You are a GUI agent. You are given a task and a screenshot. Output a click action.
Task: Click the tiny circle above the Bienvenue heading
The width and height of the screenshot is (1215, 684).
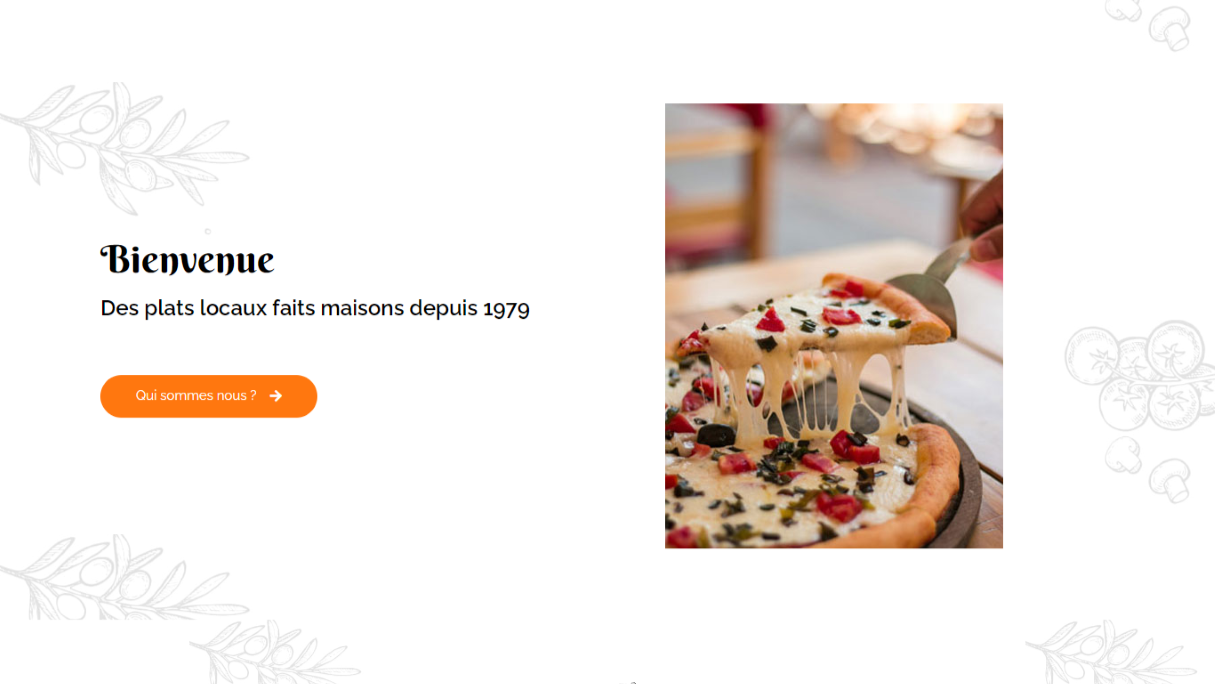point(207,231)
